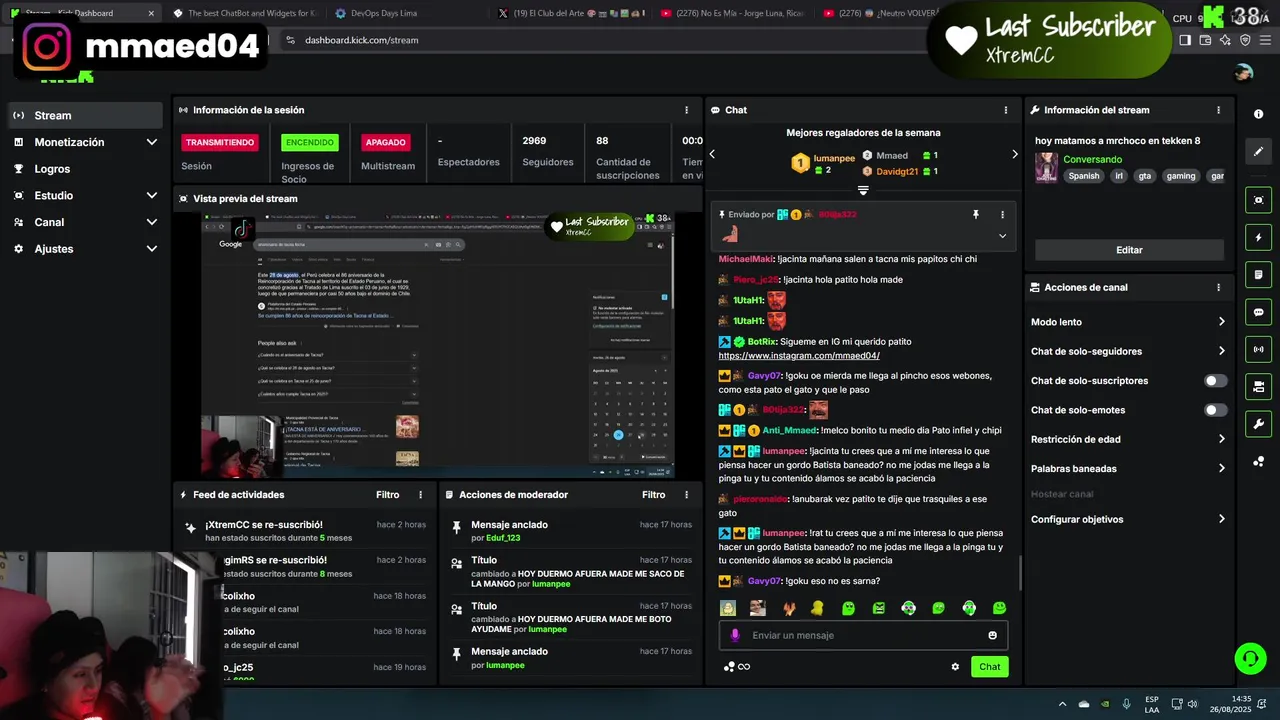Enable Chat de solo-suscriptores switch
The image size is (1280, 720).
click(x=1215, y=381)
